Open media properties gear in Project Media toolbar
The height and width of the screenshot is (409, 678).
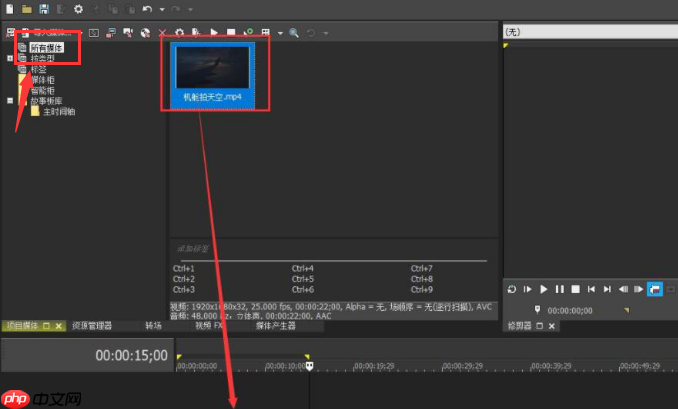click(179, 33)
